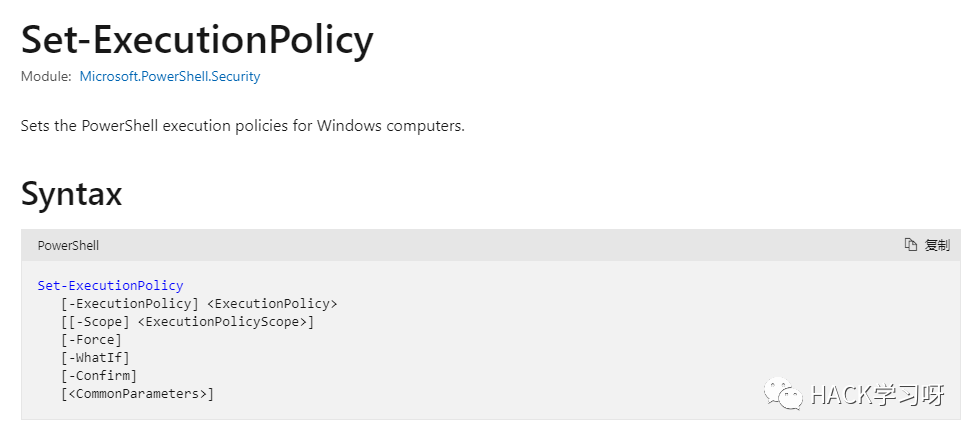Open the Microsoft.PowerShell.Security module link
Screen dimensions: 976x438
[x=170, y=77]
